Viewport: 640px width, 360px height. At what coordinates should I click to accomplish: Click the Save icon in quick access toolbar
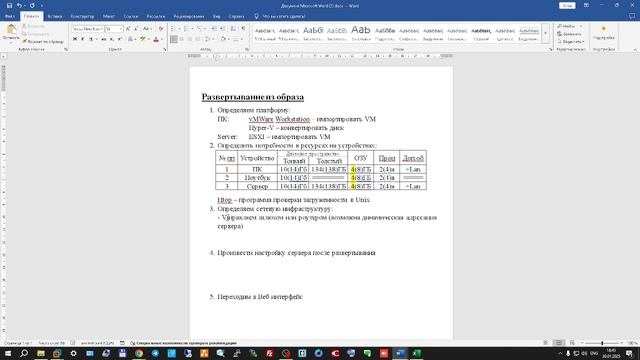9,6
